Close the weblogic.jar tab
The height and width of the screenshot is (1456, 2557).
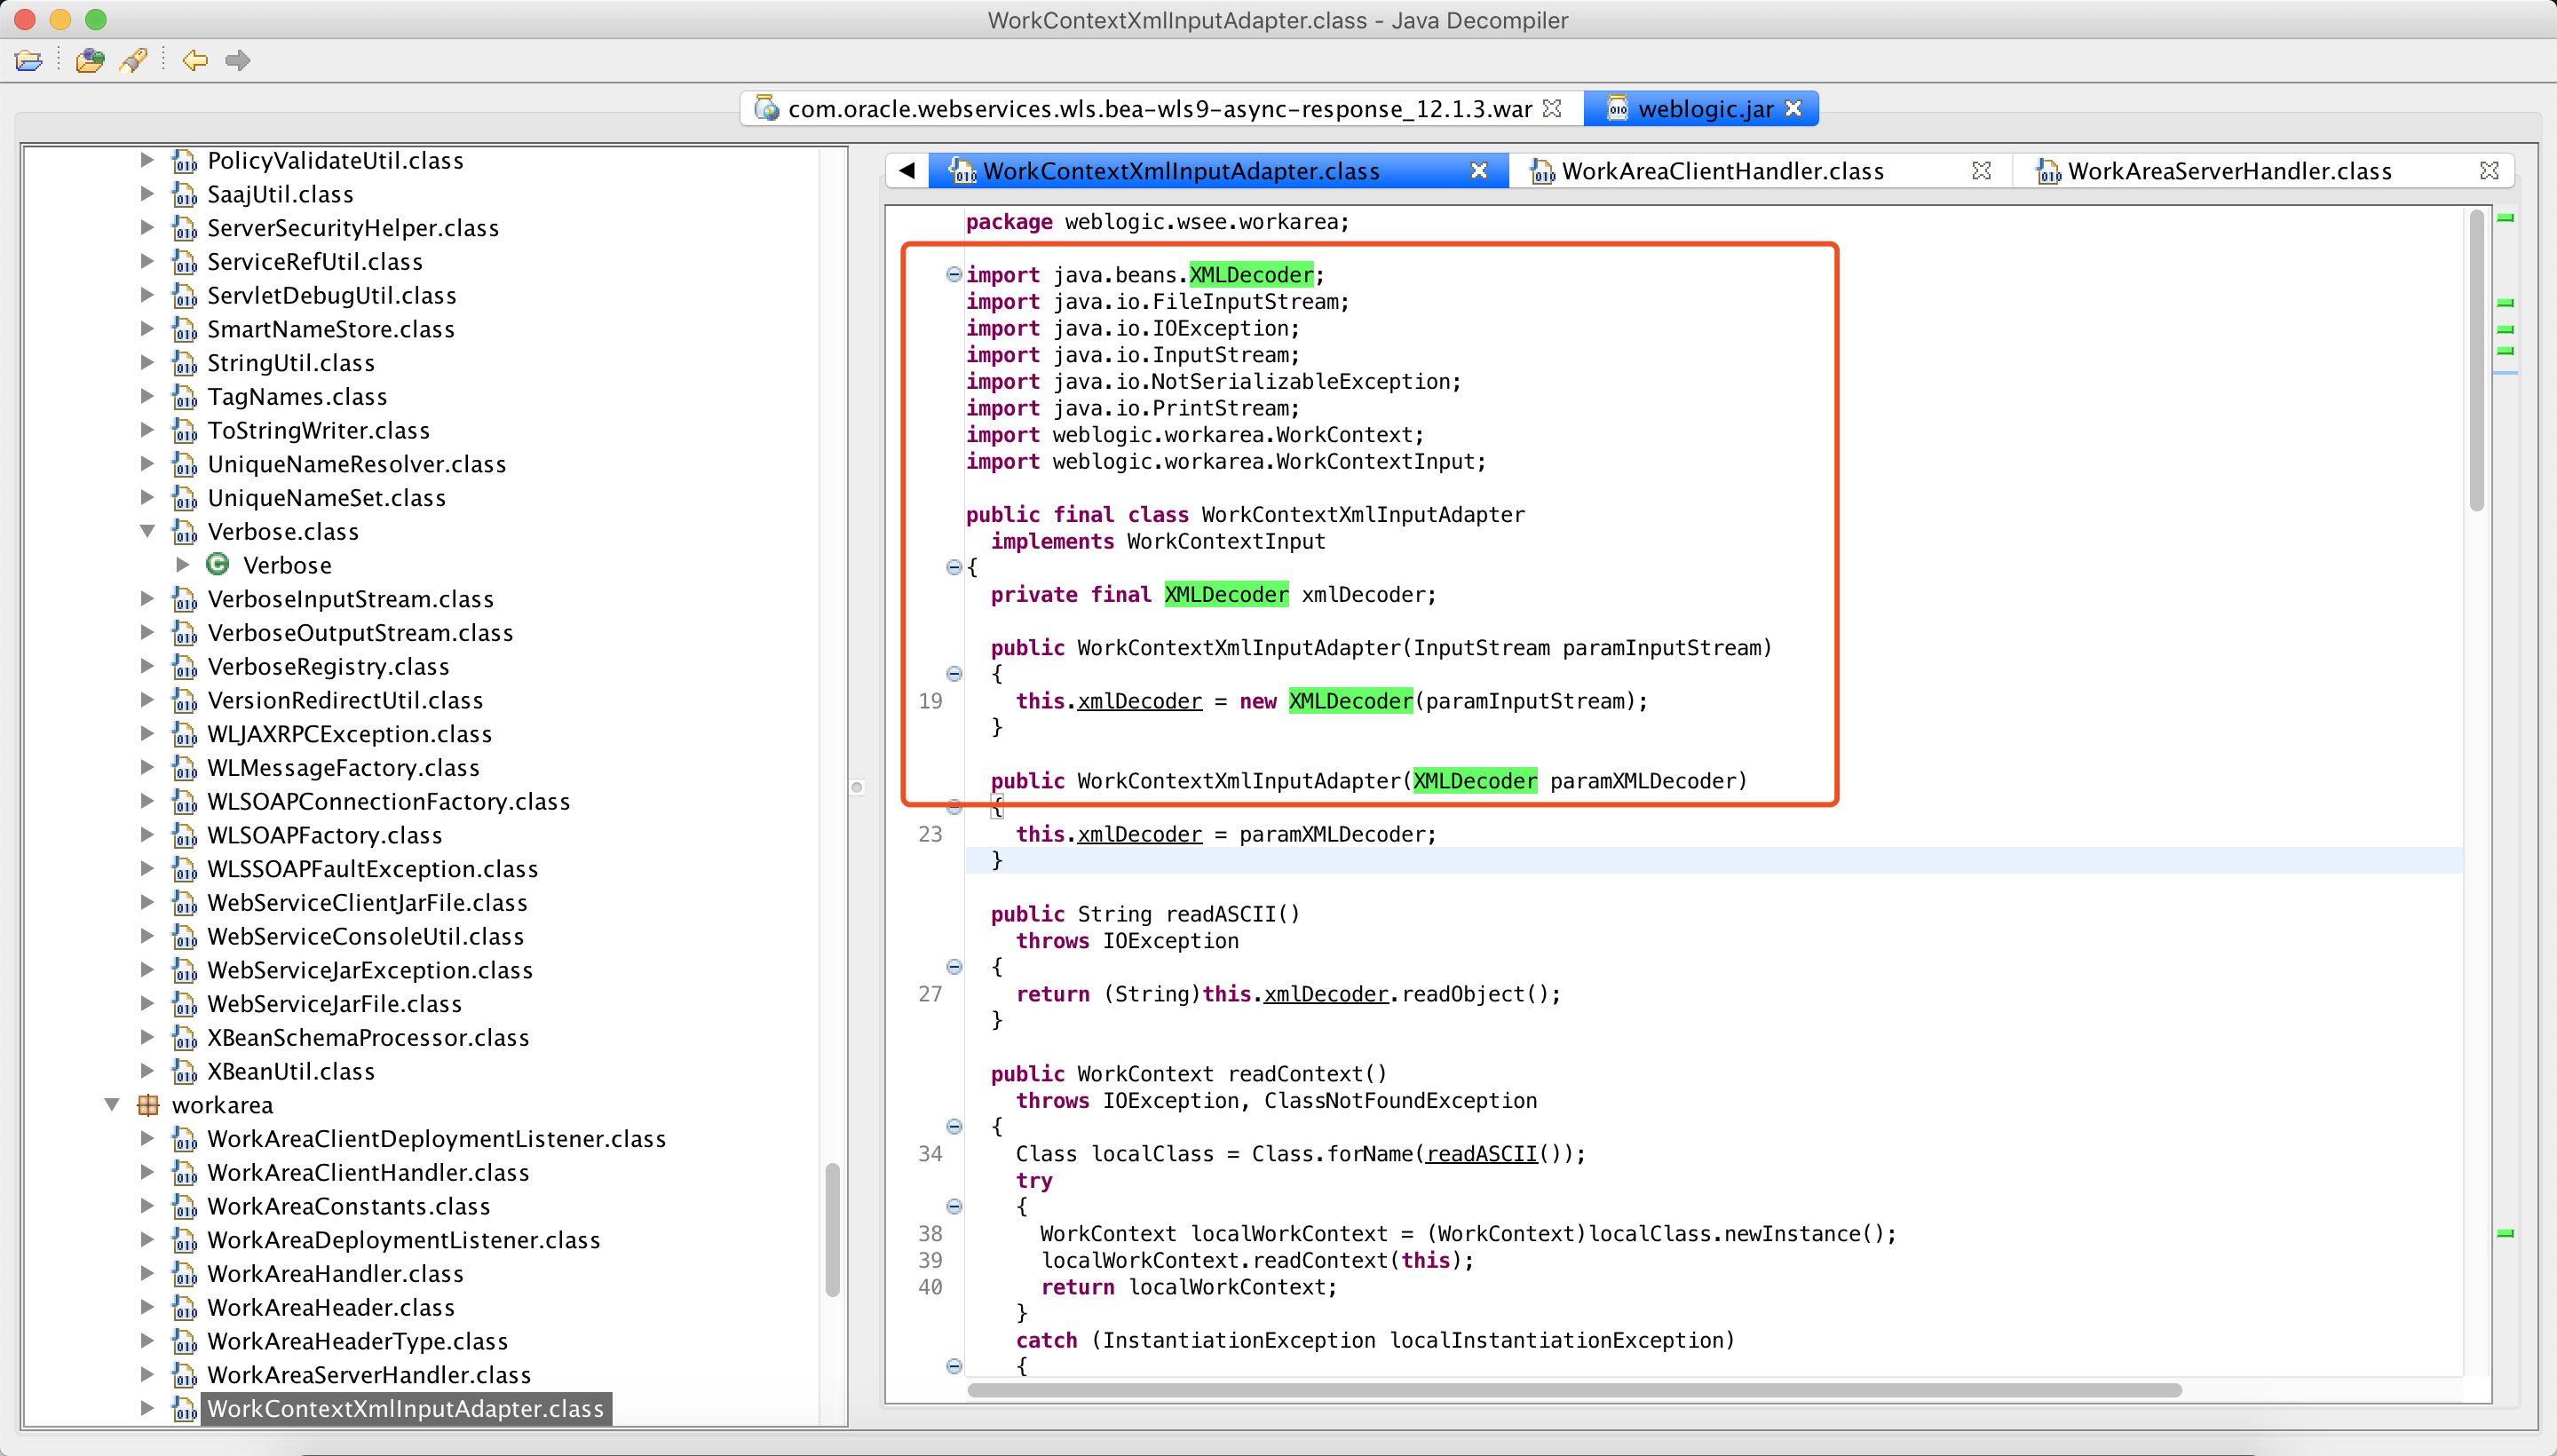coord(1794,109)
